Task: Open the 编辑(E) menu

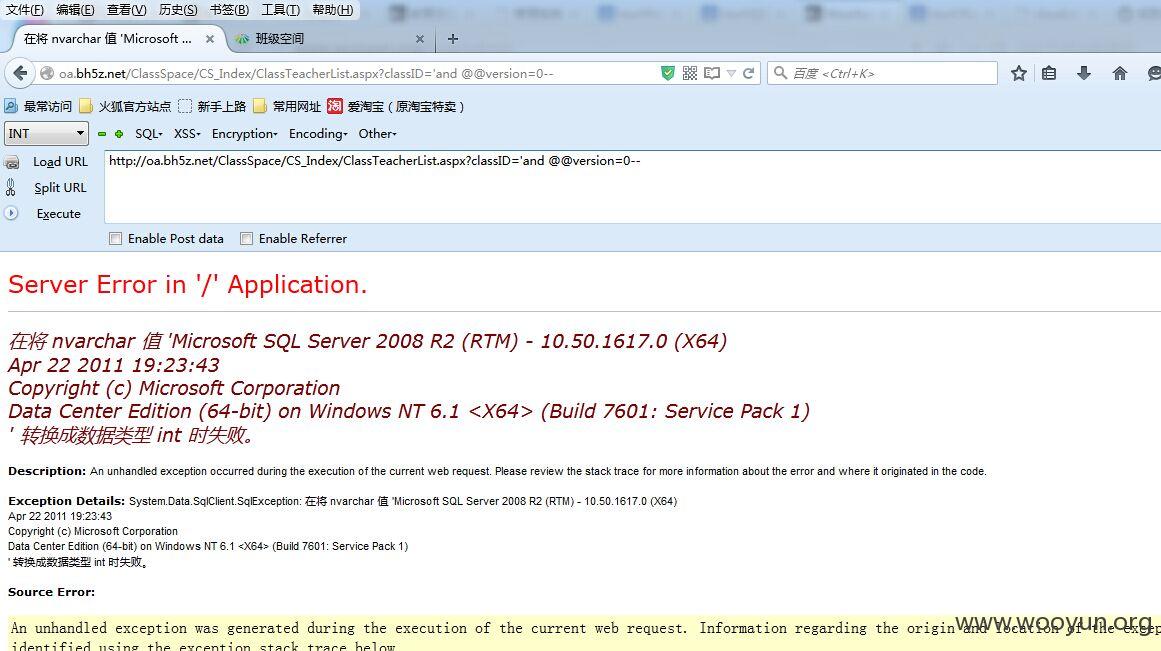Action: pos(76,10)
